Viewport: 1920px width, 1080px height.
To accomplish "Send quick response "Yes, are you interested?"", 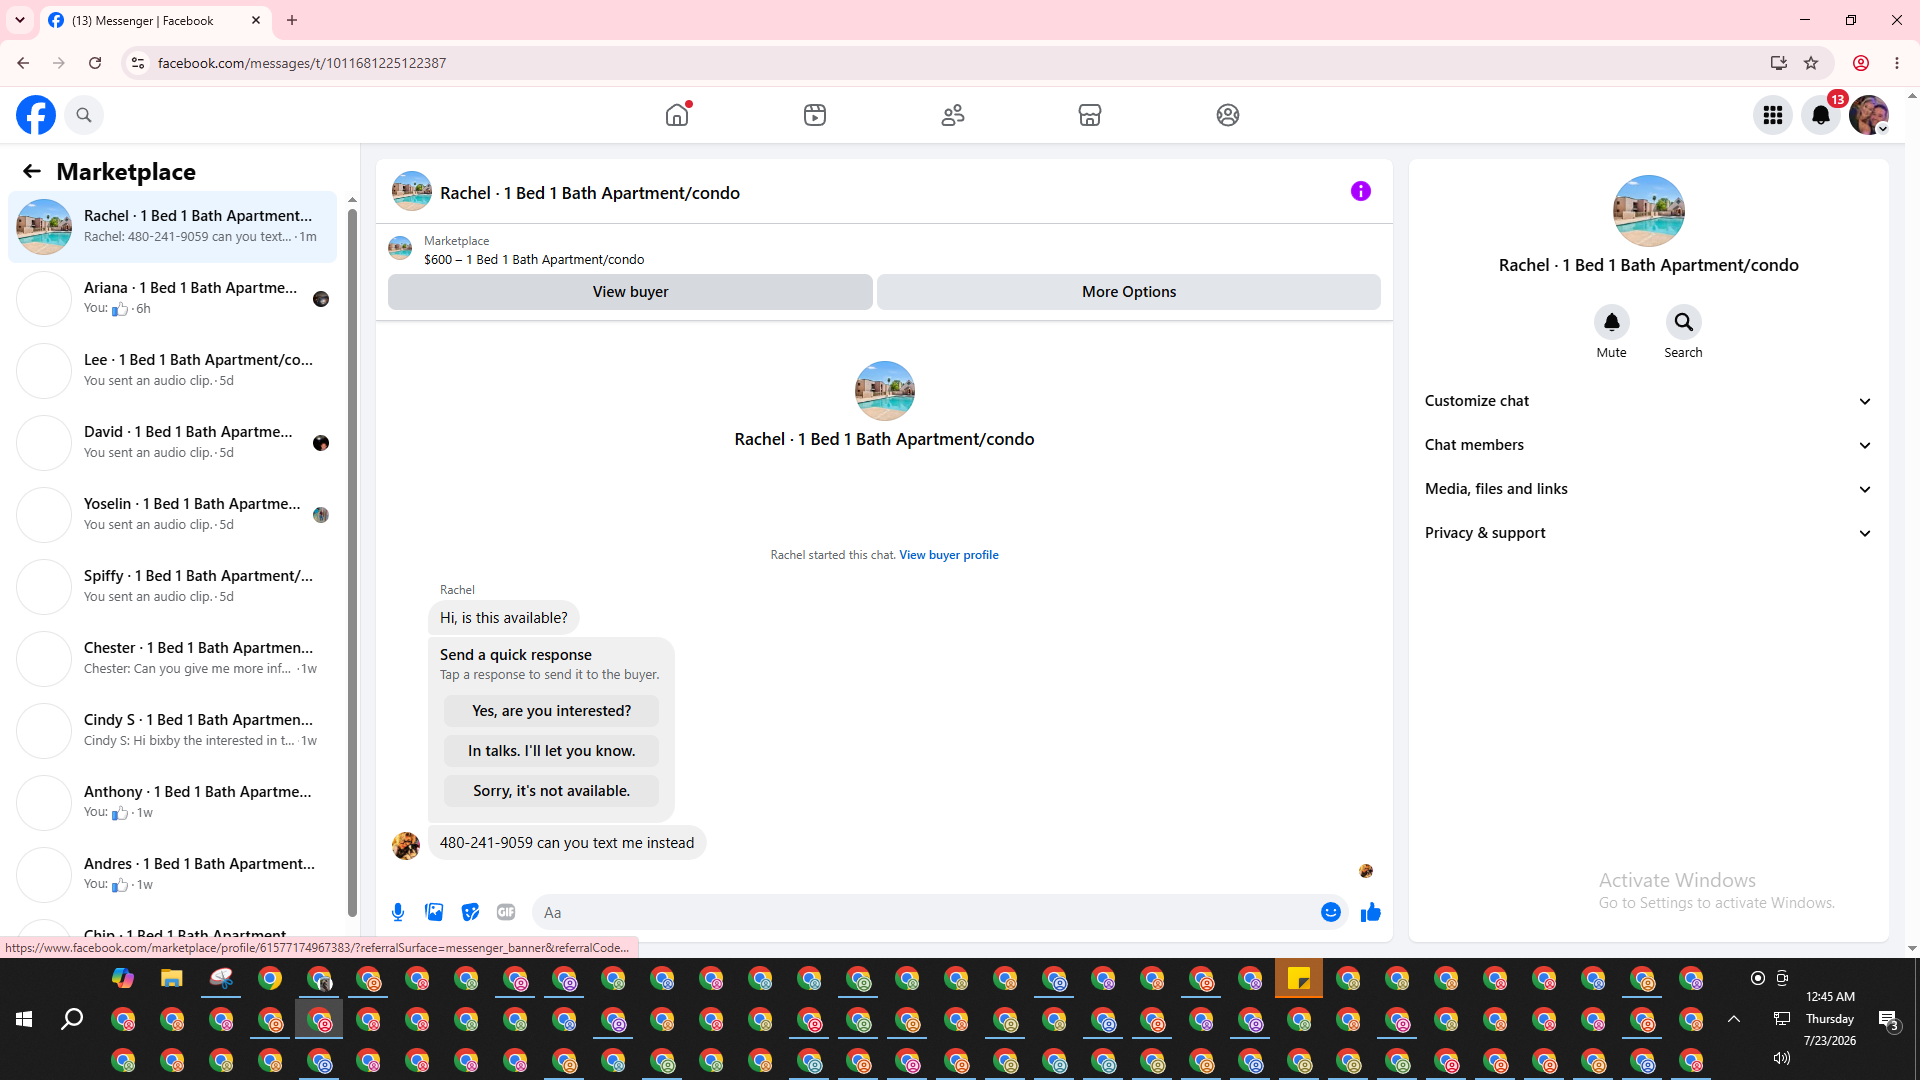I will point(552,711).
